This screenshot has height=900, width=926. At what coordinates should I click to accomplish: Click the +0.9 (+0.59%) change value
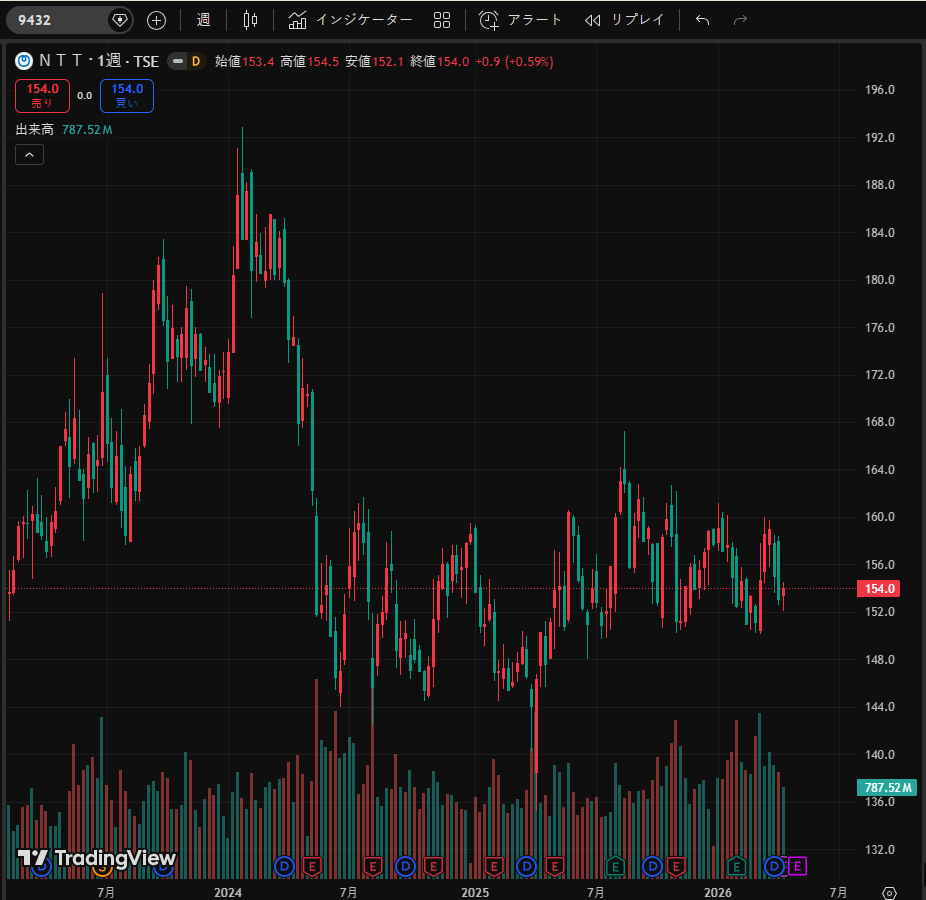(514, 61)
